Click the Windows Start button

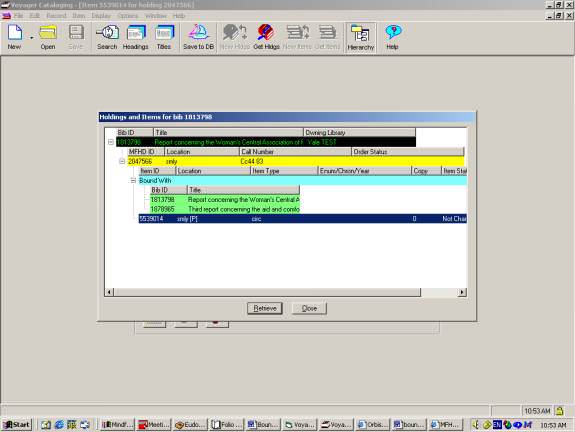pyautogui.click(x=17, y=425)
